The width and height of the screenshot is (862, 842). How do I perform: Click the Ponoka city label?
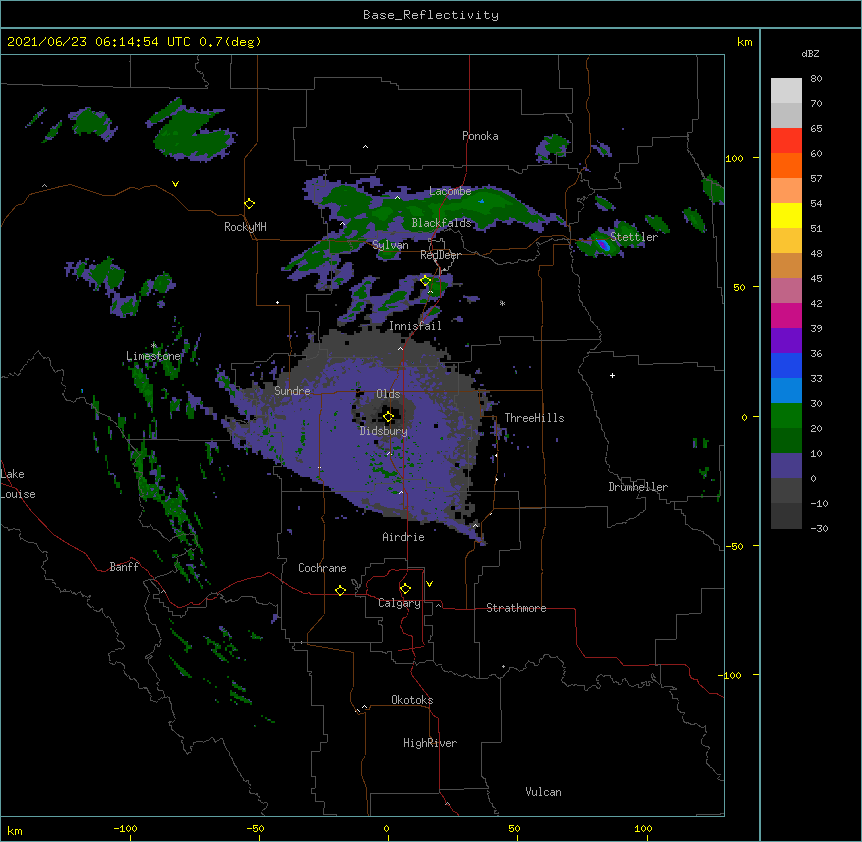pyautogui.click(x=480, y=136)
